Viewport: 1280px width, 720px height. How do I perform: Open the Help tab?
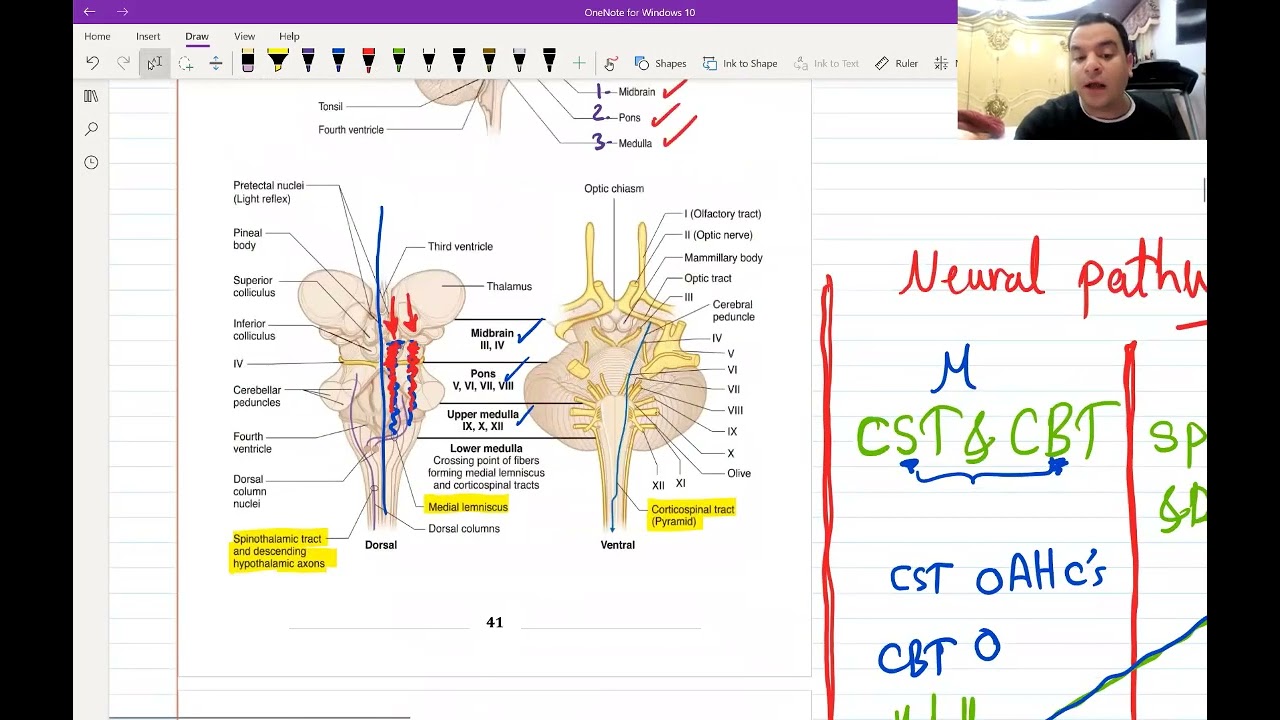click(289, 36)
